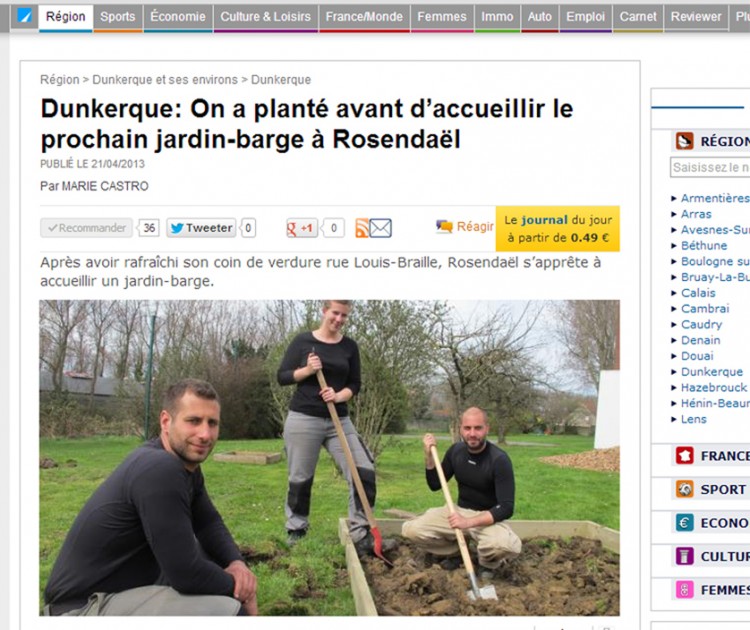The image size is (750, 630).
Task: Click the Google +1 button
Action: [302, 228]
